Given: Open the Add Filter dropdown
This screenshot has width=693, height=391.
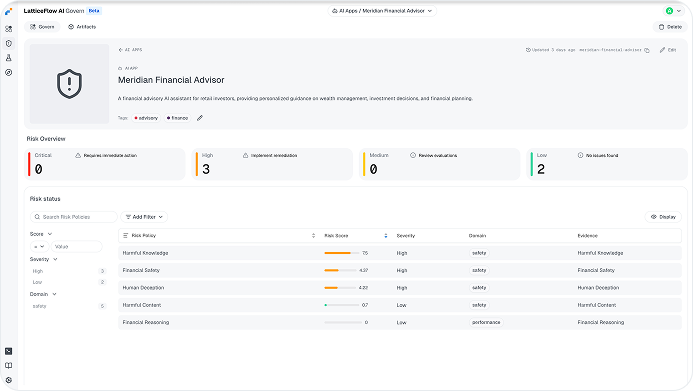Looking at the screenshot, I should click(144, 217).
